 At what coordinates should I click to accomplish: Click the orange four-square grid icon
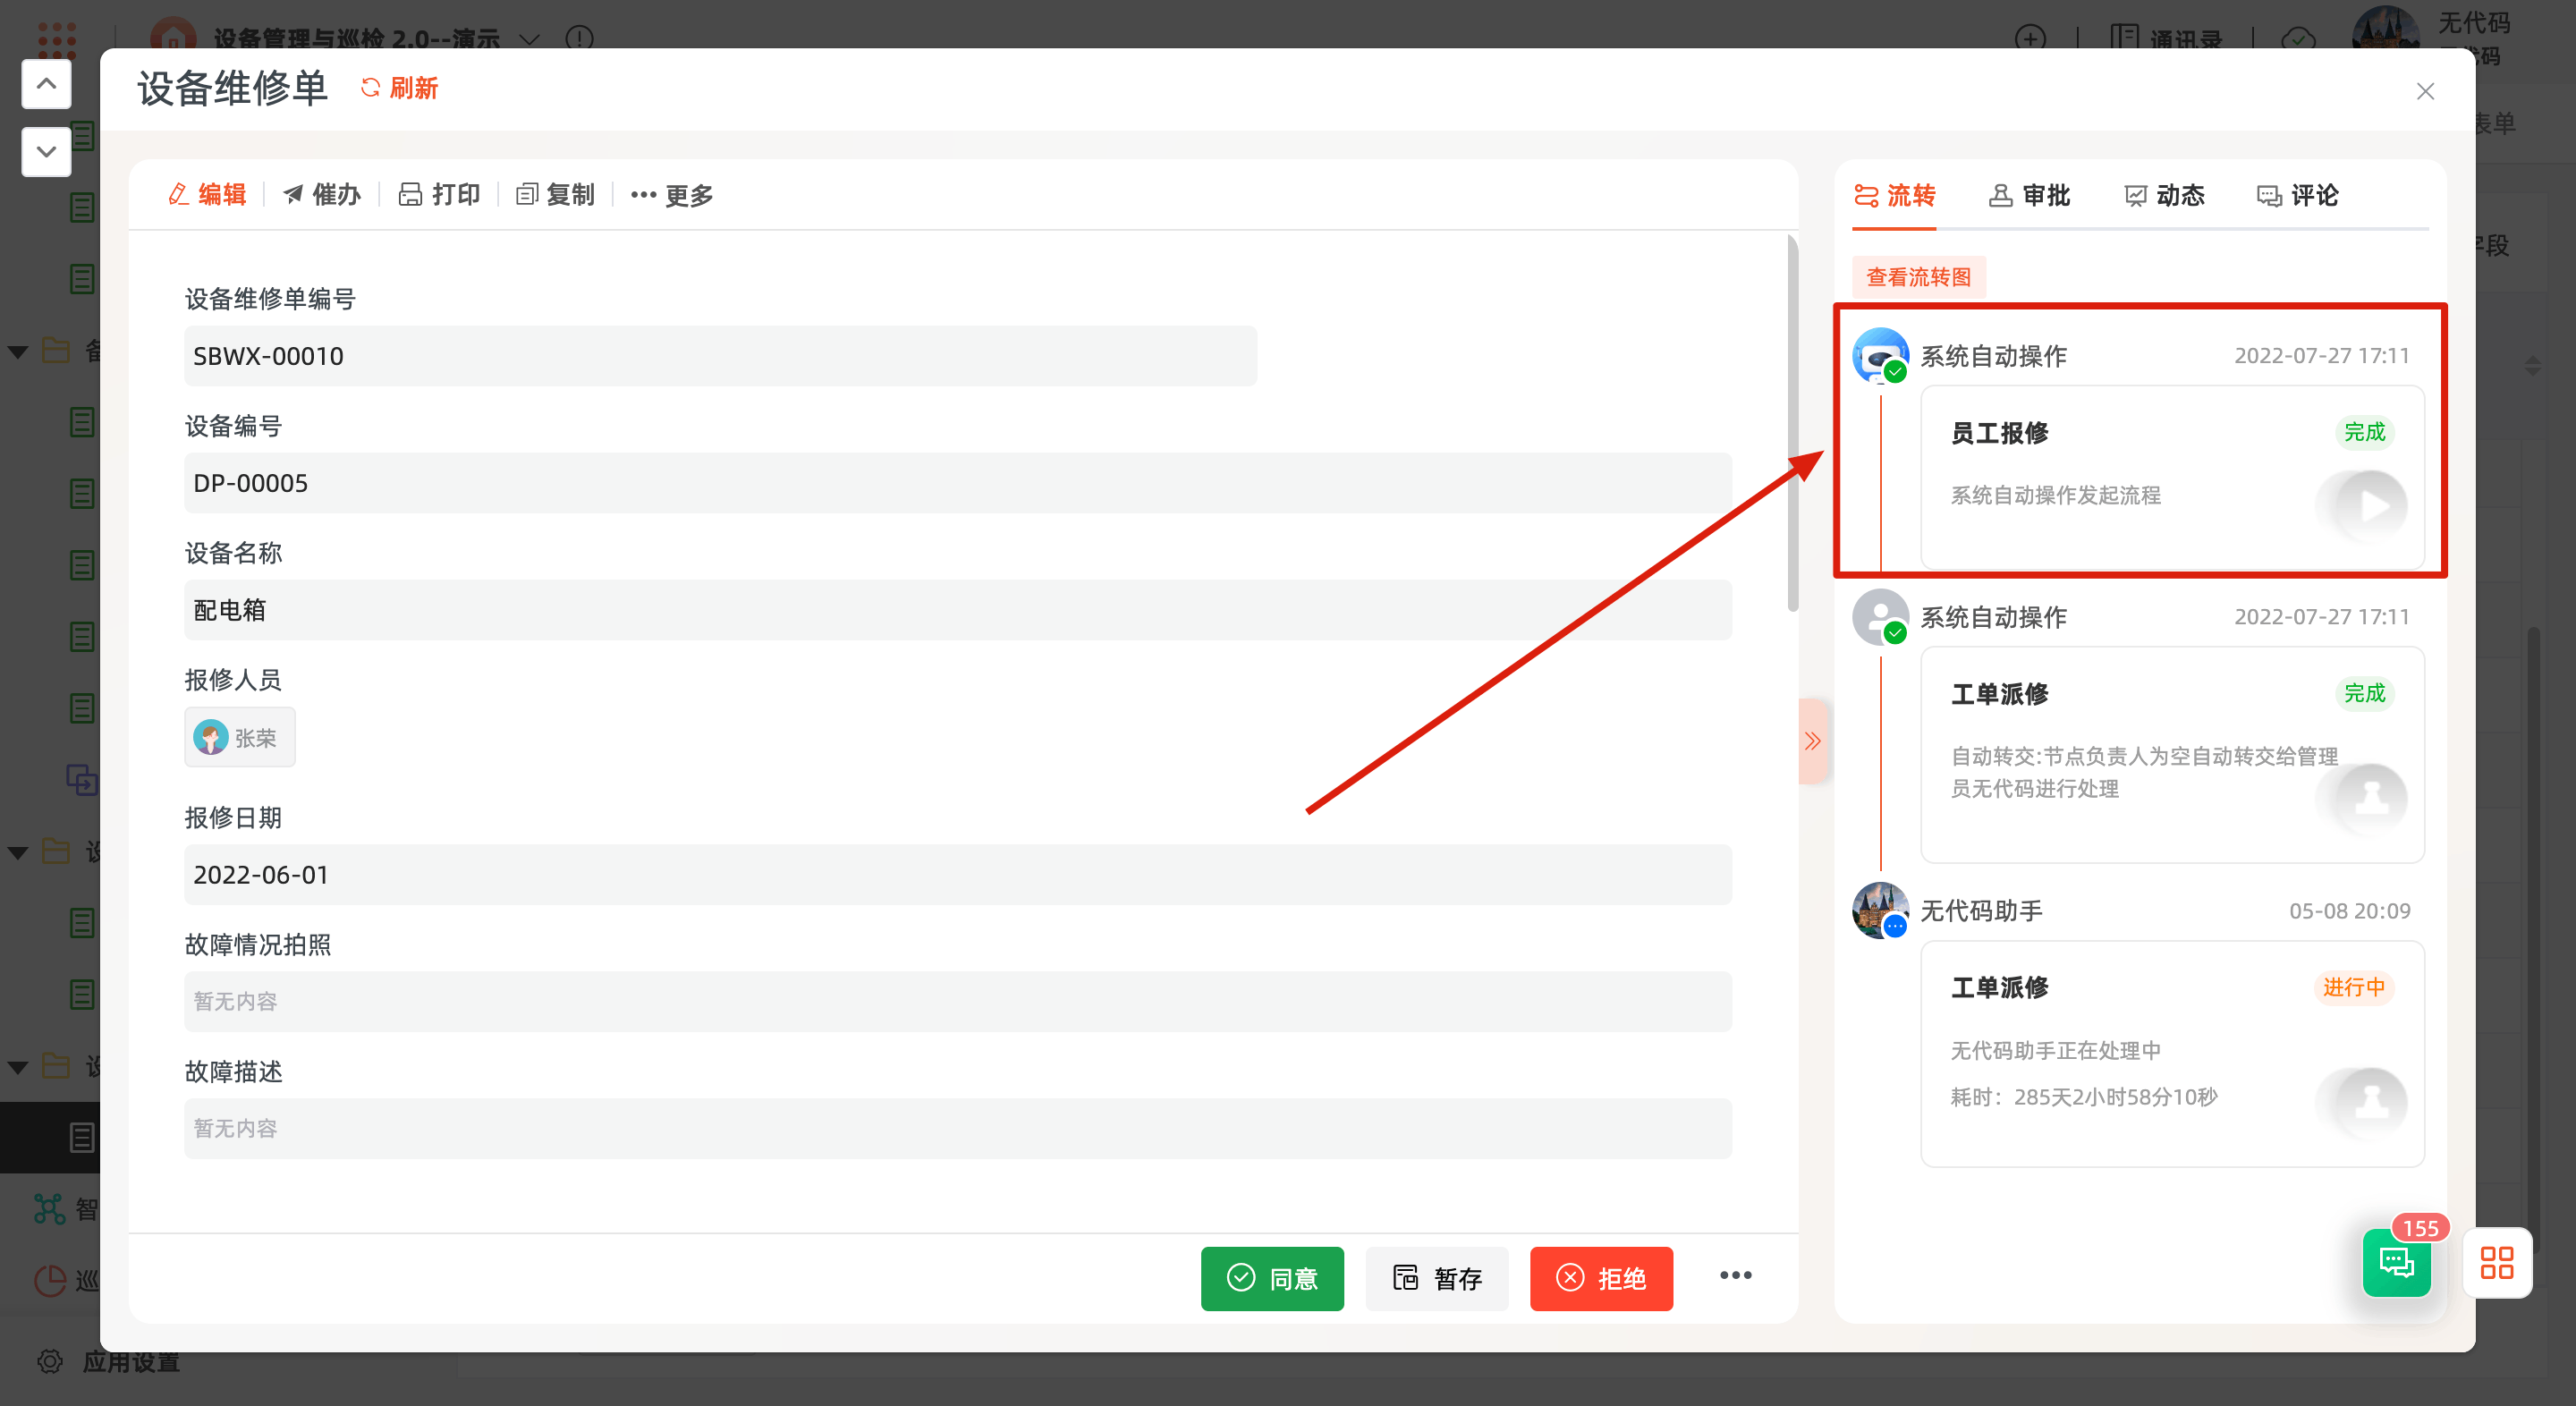coord(2496,1263)
